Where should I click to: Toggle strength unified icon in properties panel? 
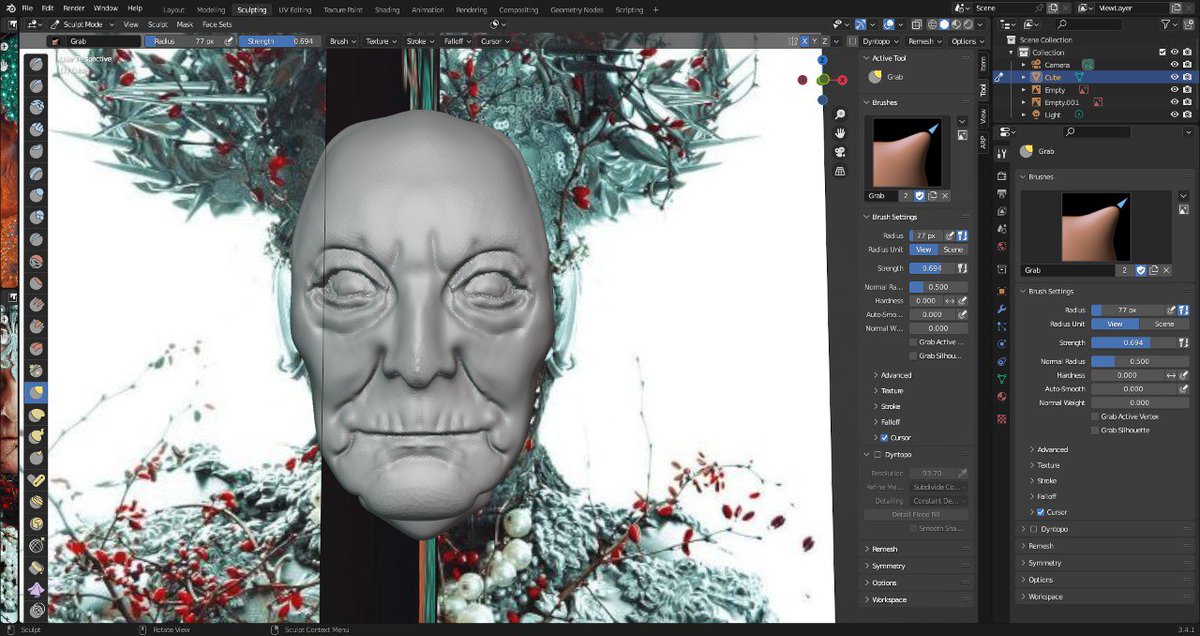1182,342
